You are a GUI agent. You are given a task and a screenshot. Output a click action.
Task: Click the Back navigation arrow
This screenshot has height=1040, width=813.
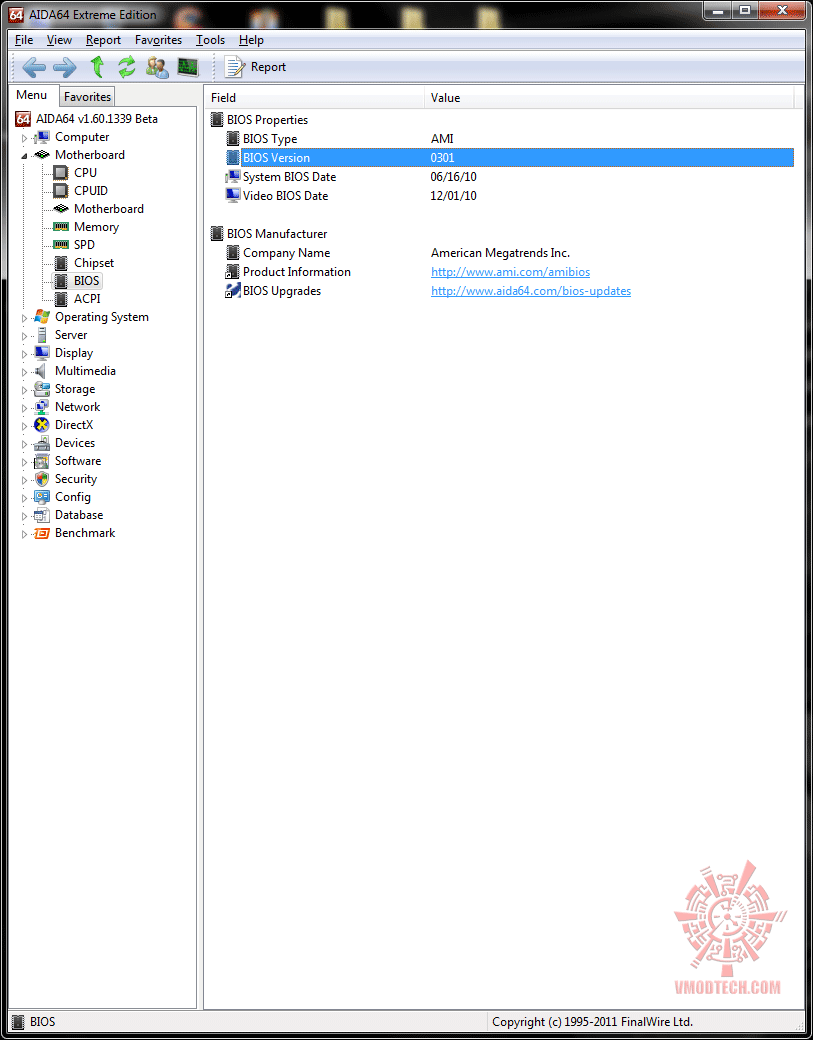click(34, 67)
